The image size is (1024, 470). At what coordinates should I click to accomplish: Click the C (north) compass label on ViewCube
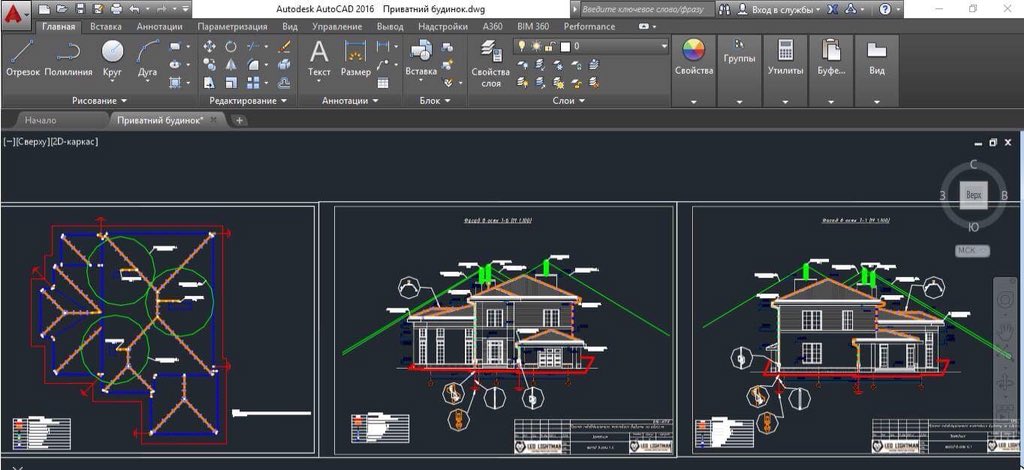[x=973, y=164]
